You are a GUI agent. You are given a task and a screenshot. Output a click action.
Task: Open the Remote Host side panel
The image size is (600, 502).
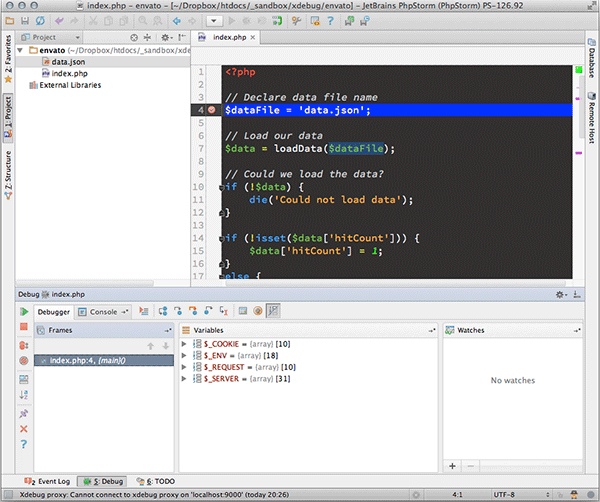[592, 118]
